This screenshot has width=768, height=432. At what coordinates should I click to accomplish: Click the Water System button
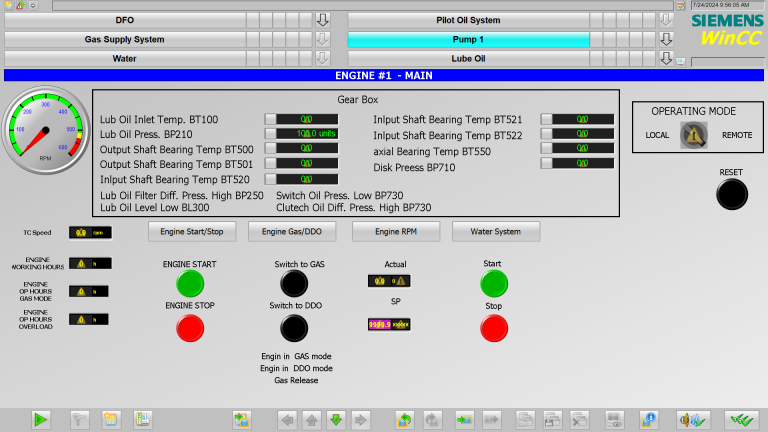pyautogui.click(x=495, y=232)
